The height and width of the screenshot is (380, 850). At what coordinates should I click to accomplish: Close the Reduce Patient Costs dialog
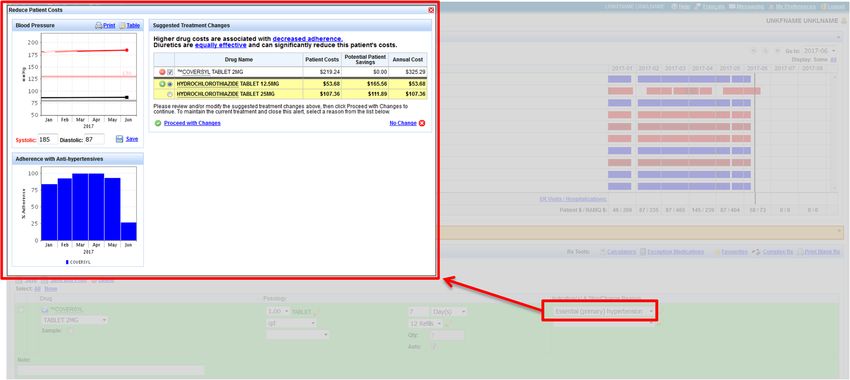point(431,10)
